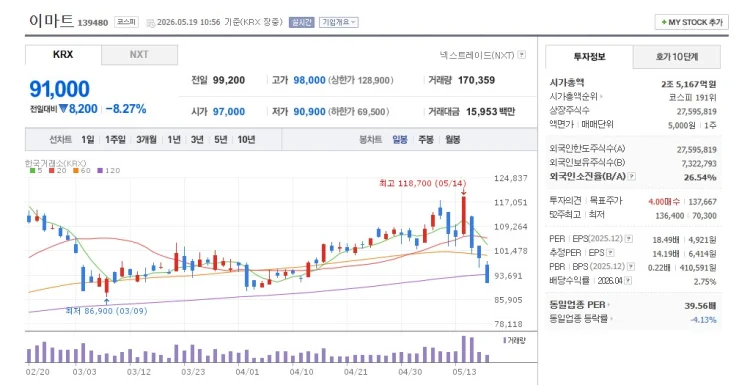Image resolution: width=750 pixels, height=385 pixels.
Task: Click the 상한가 128,900 limit text
Action: point(361,80)
